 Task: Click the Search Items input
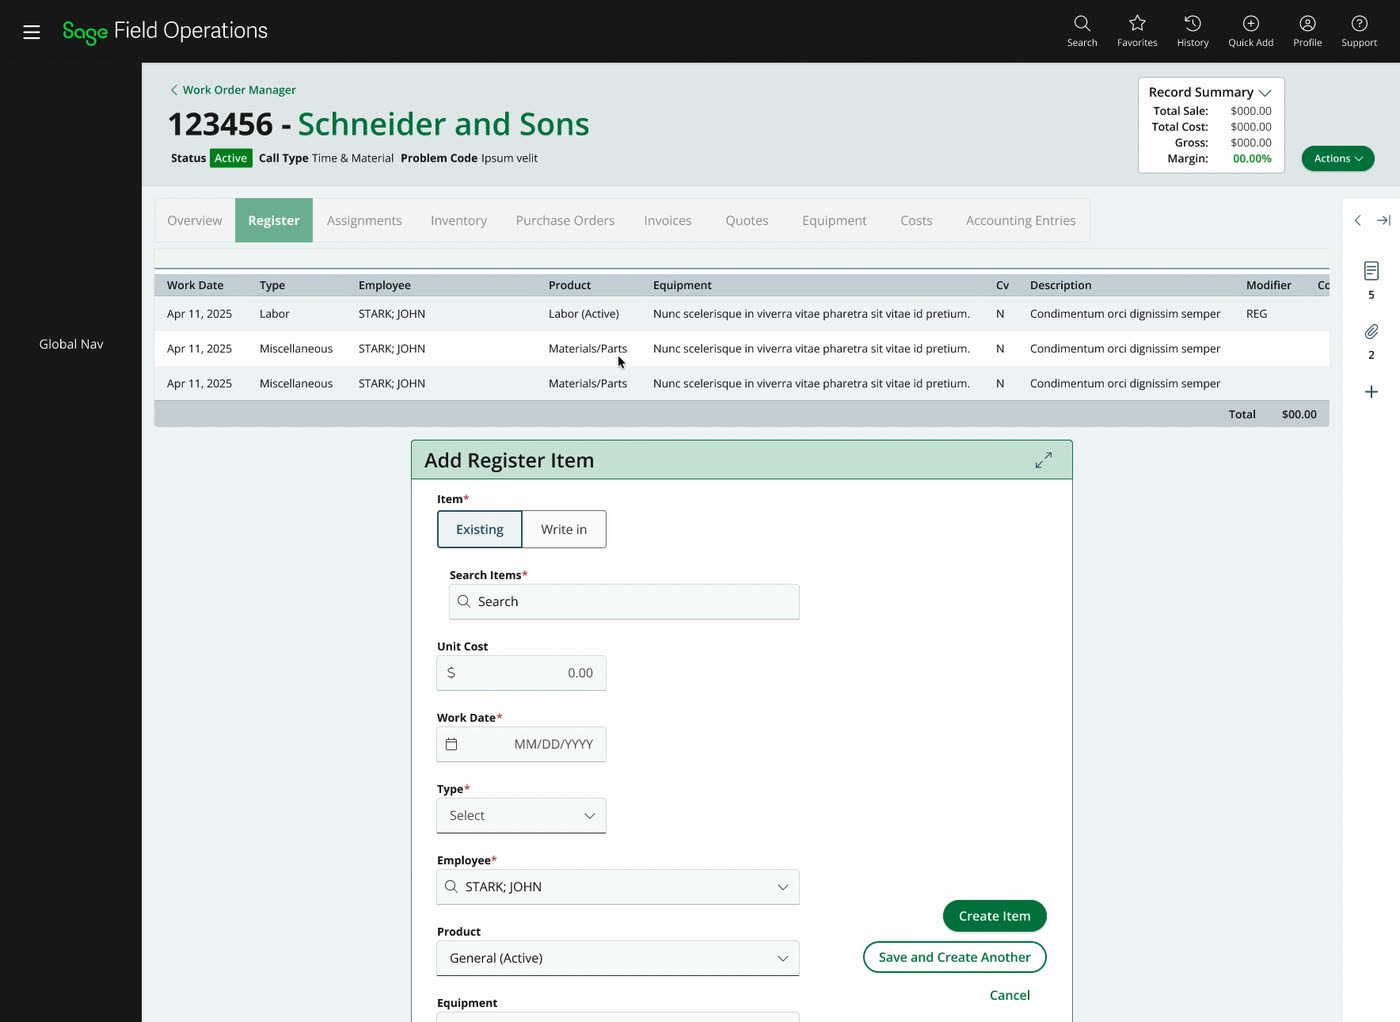[624, 602]
